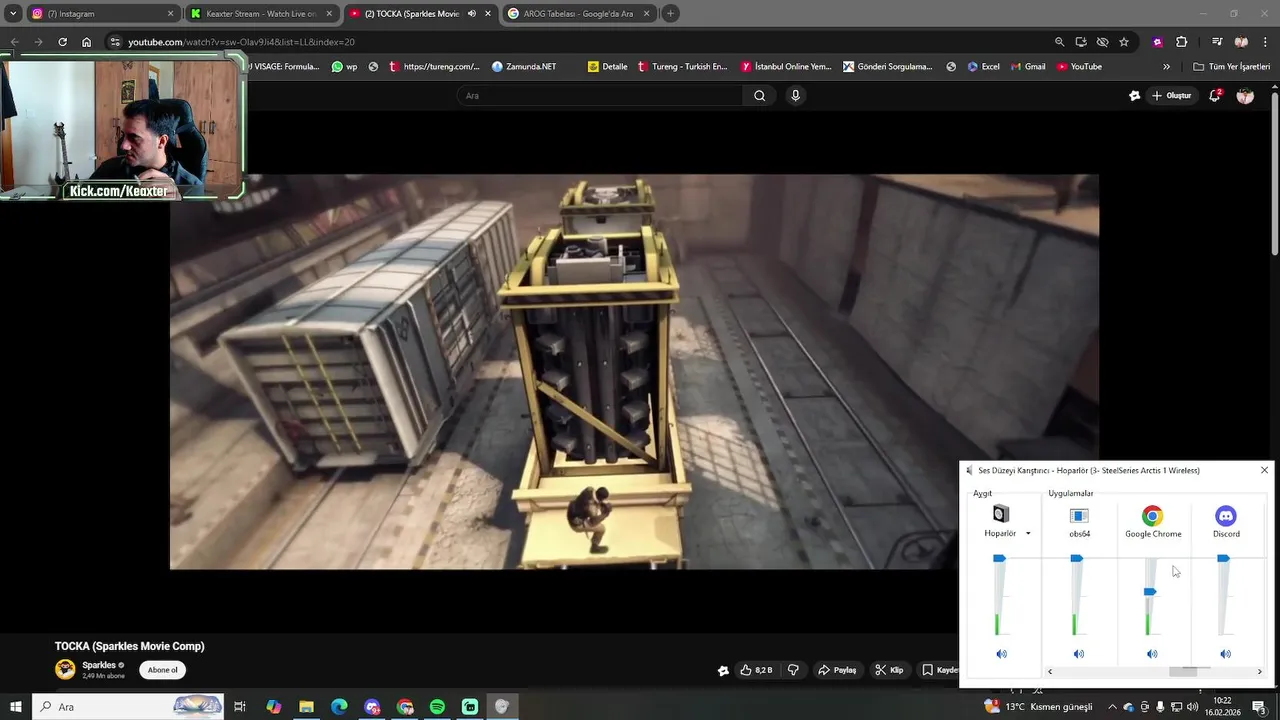
Task: Switch to the Keaxter Stream tab
Action: pyautogui.click(x=261, y=14)
